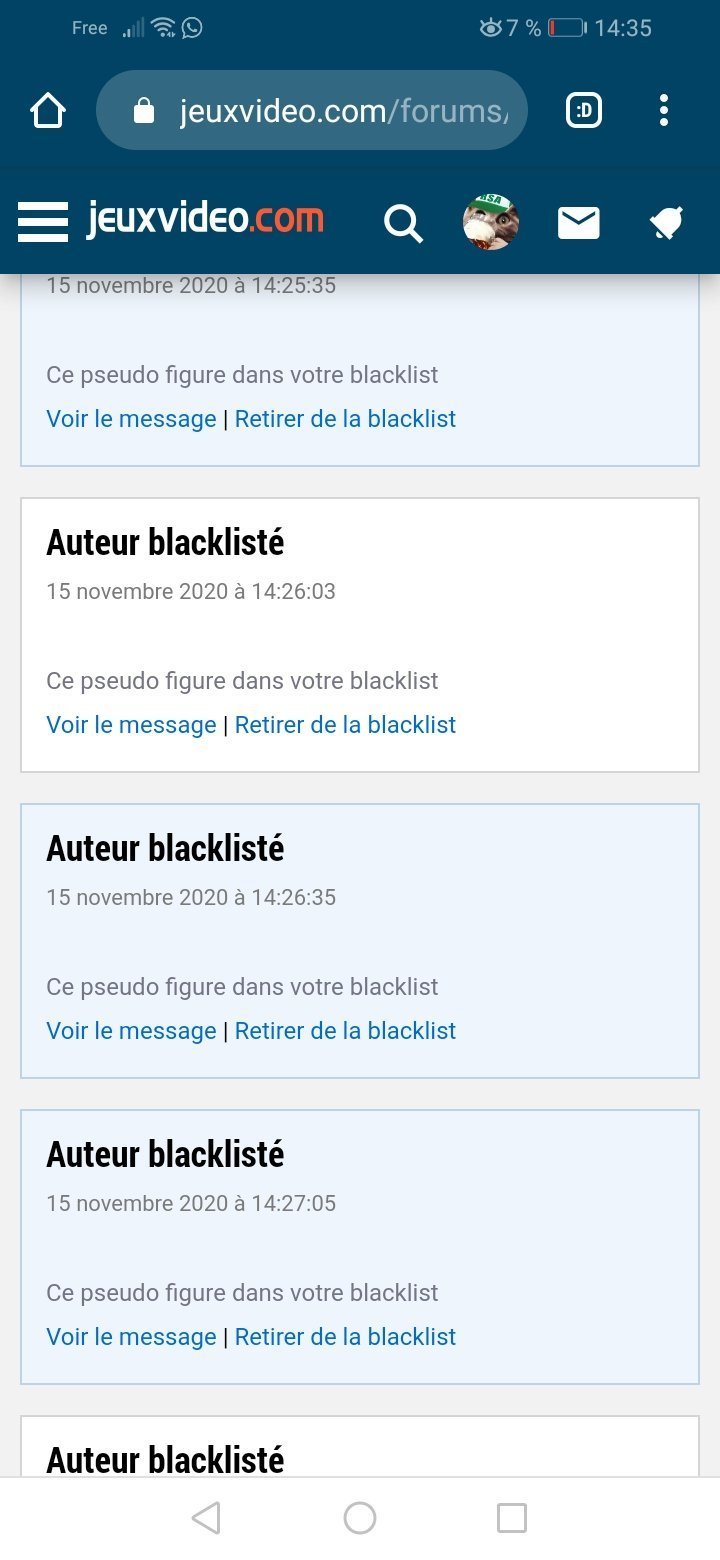Reveal the message posted at 14:26:35

tap(131, 1031)
